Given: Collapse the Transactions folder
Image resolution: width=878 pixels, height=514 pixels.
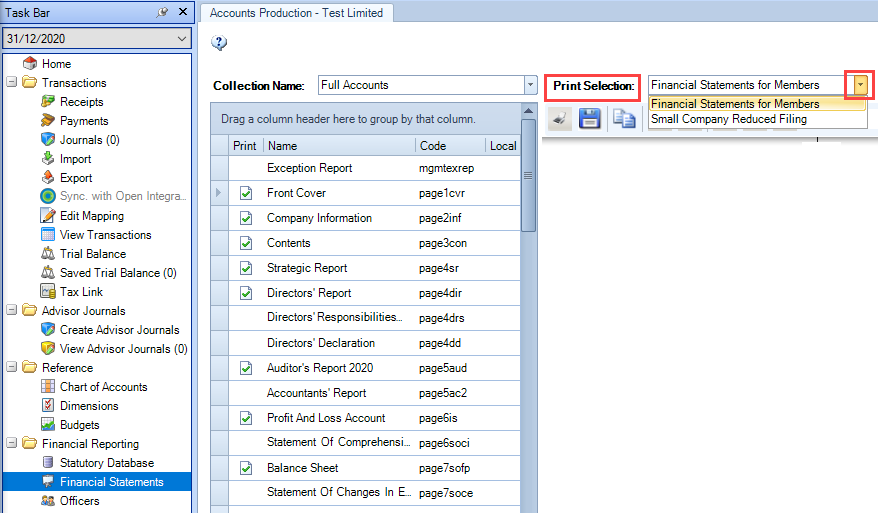Looking at the screenshot, I should tap(12, 82).
